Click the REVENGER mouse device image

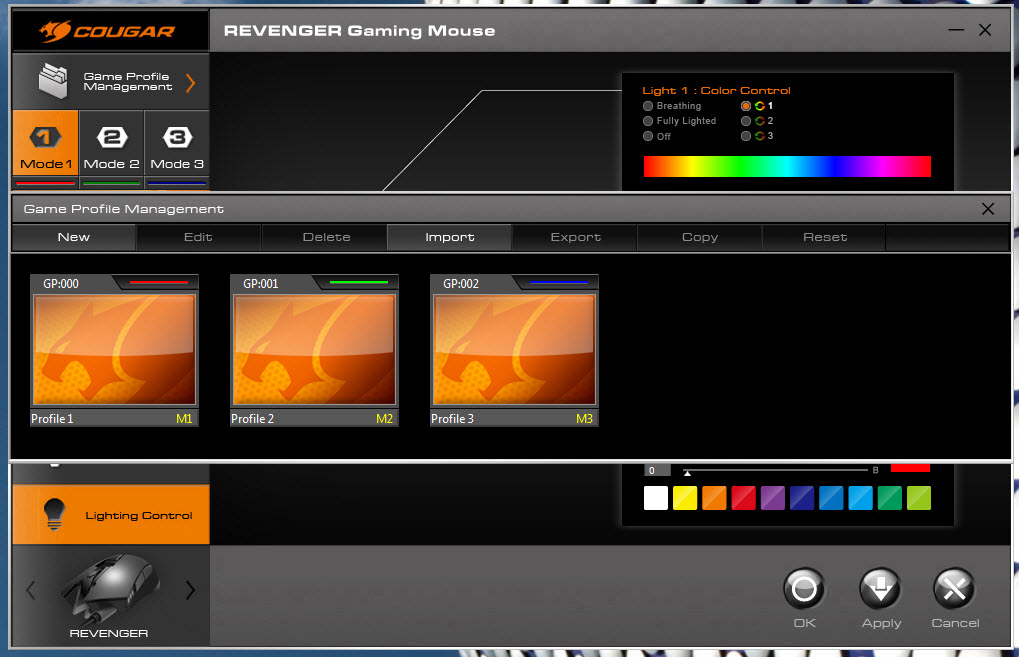coord(110,588)
